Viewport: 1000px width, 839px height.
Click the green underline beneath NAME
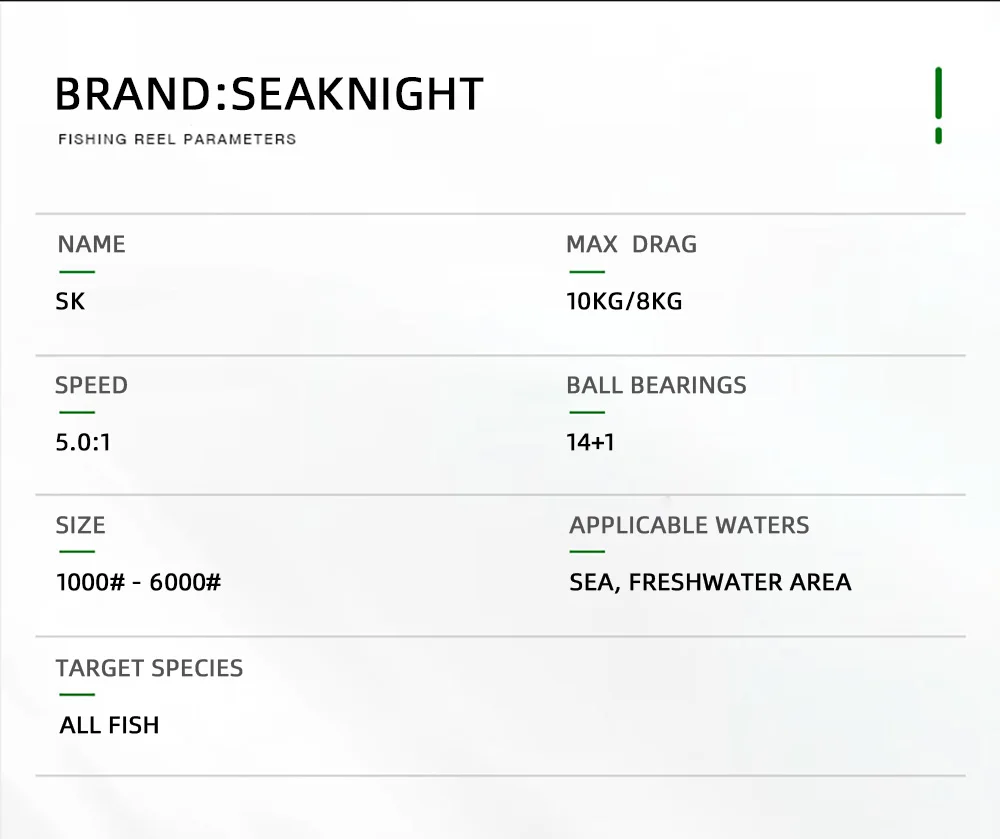click(x=77, y=271)
